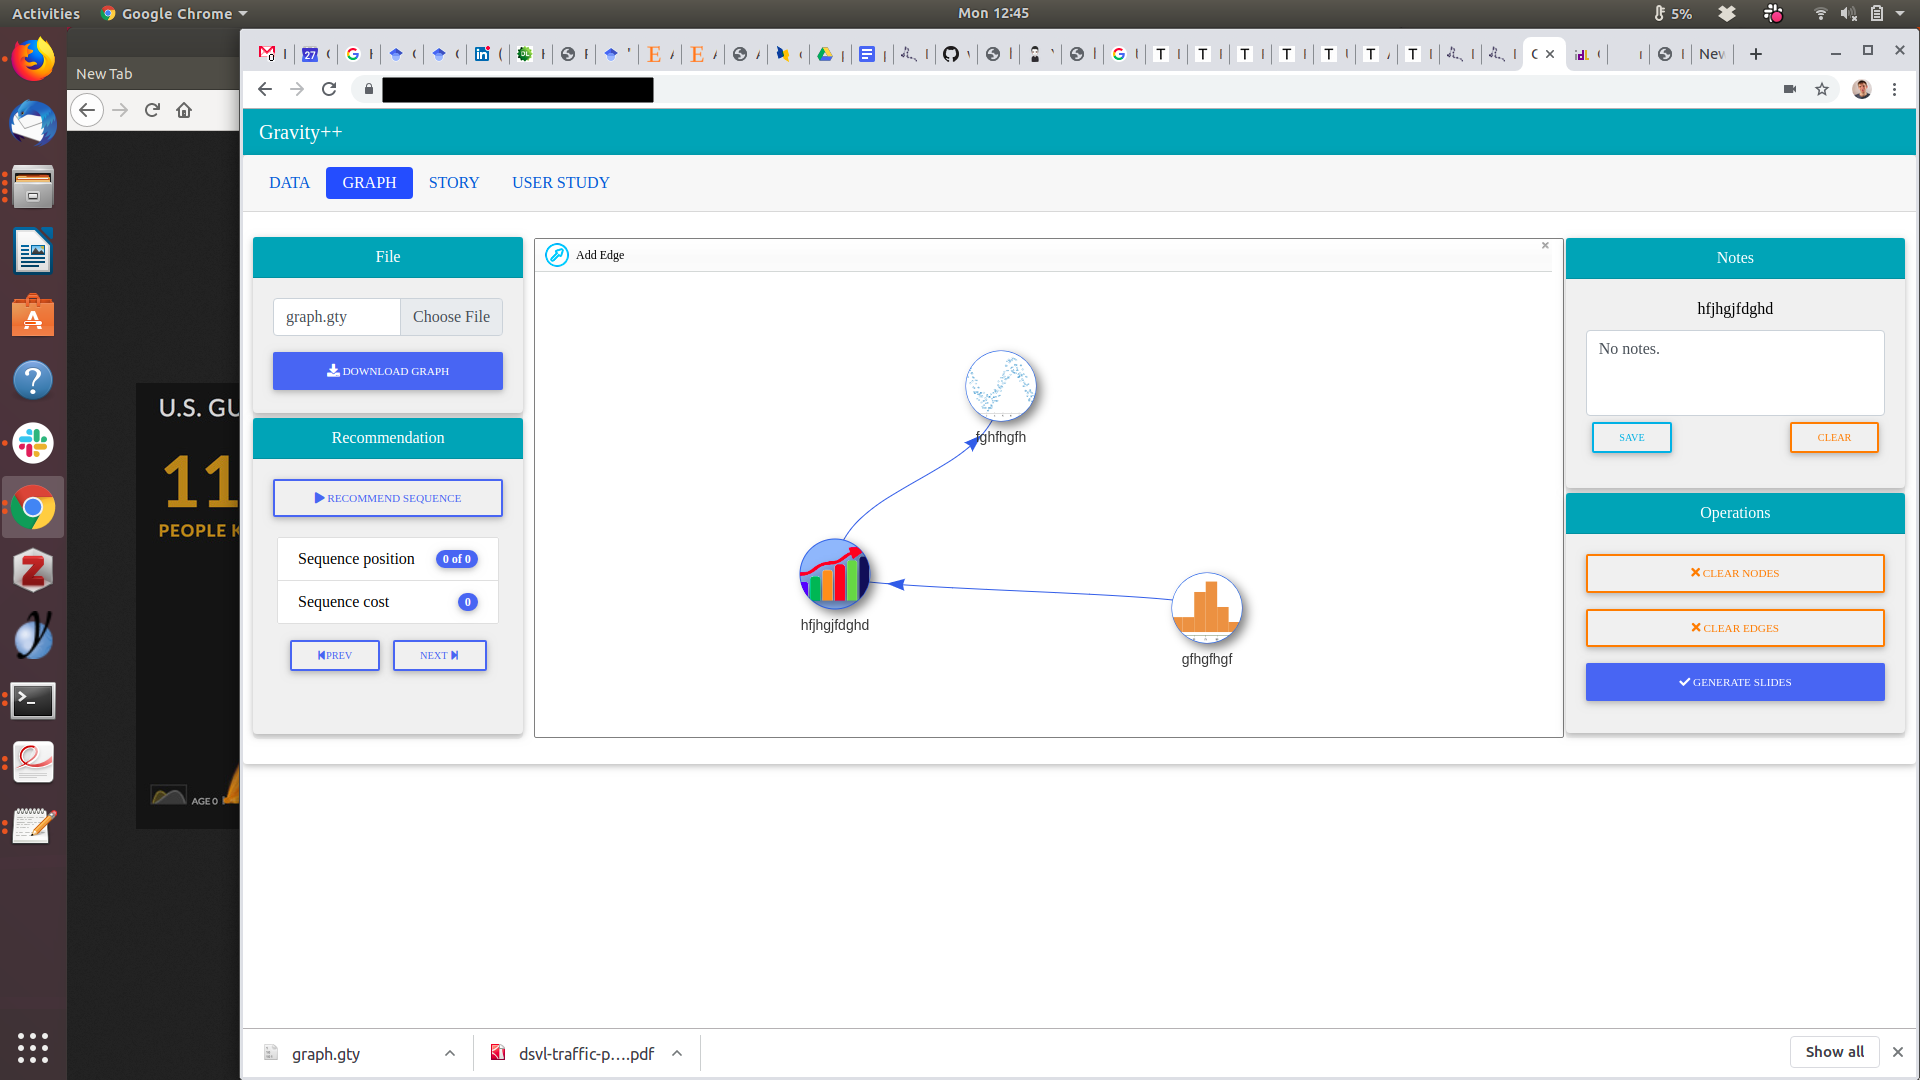
Task: Open the system status menu arrow
Action: [1900, 14]
